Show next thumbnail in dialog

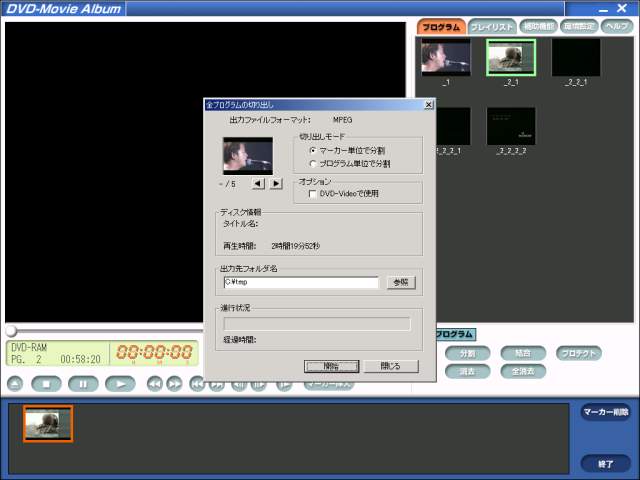[x=276, y=184]
